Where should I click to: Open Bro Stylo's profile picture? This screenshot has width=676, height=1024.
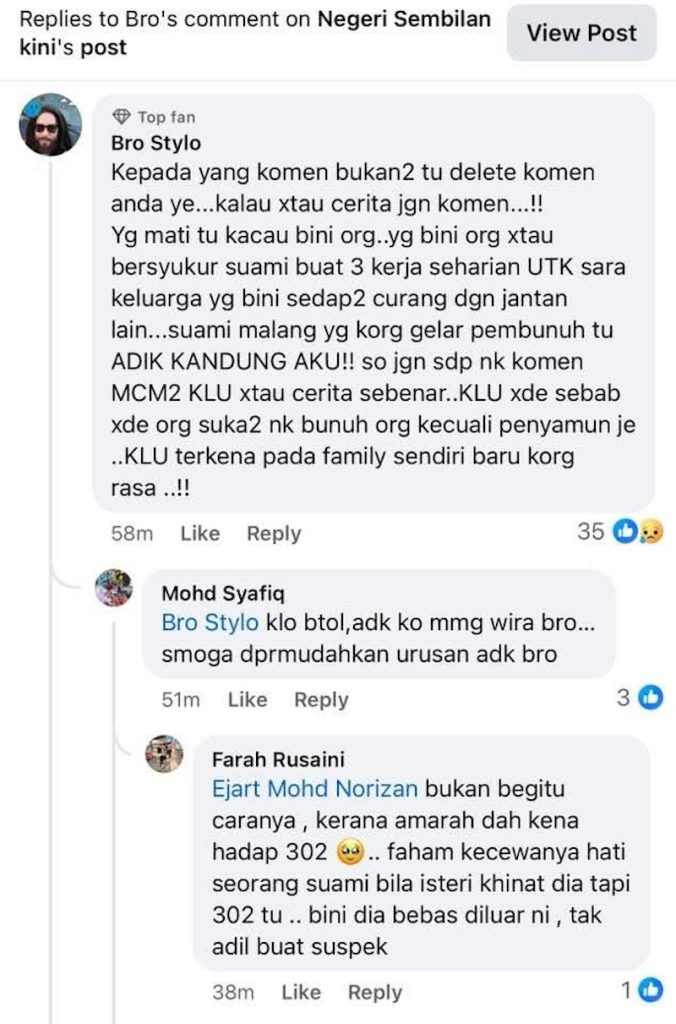50,125
